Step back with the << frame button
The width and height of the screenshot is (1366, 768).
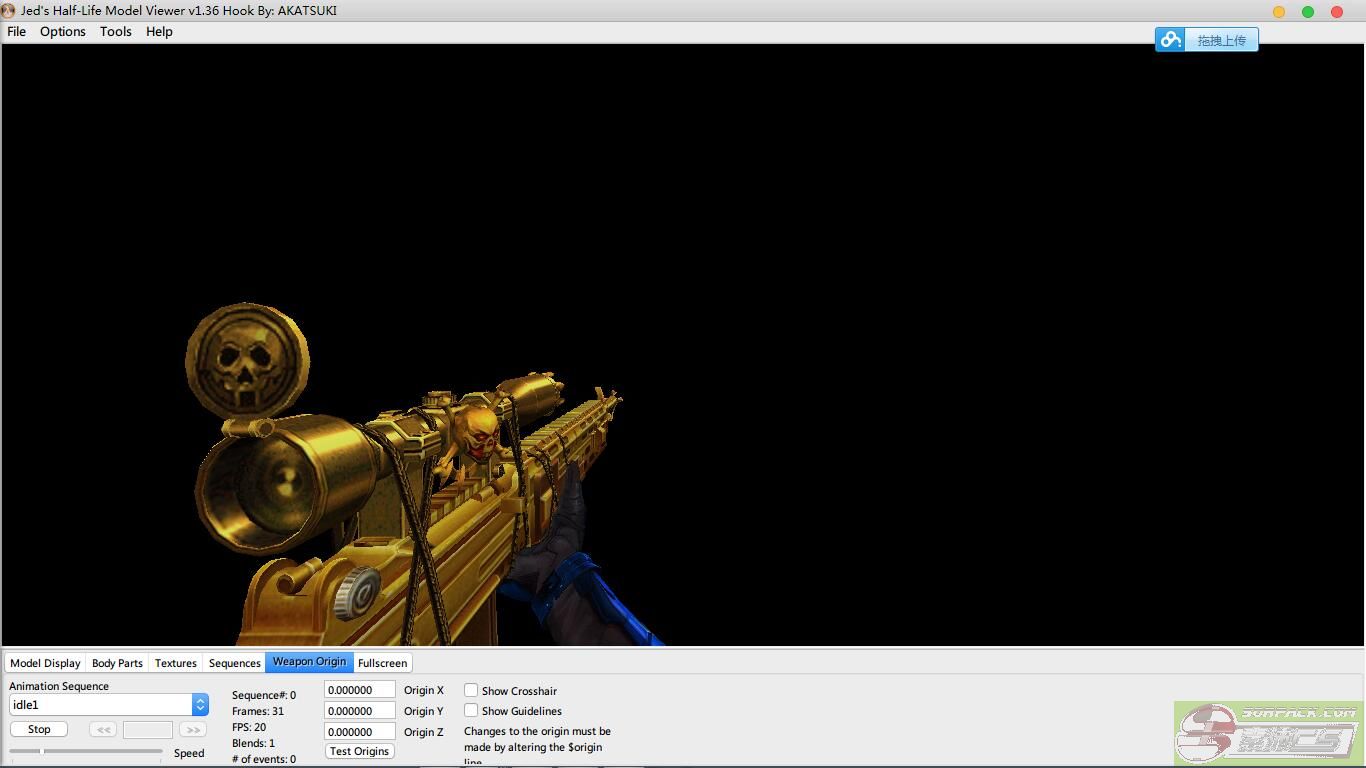[x=102, y=730]
